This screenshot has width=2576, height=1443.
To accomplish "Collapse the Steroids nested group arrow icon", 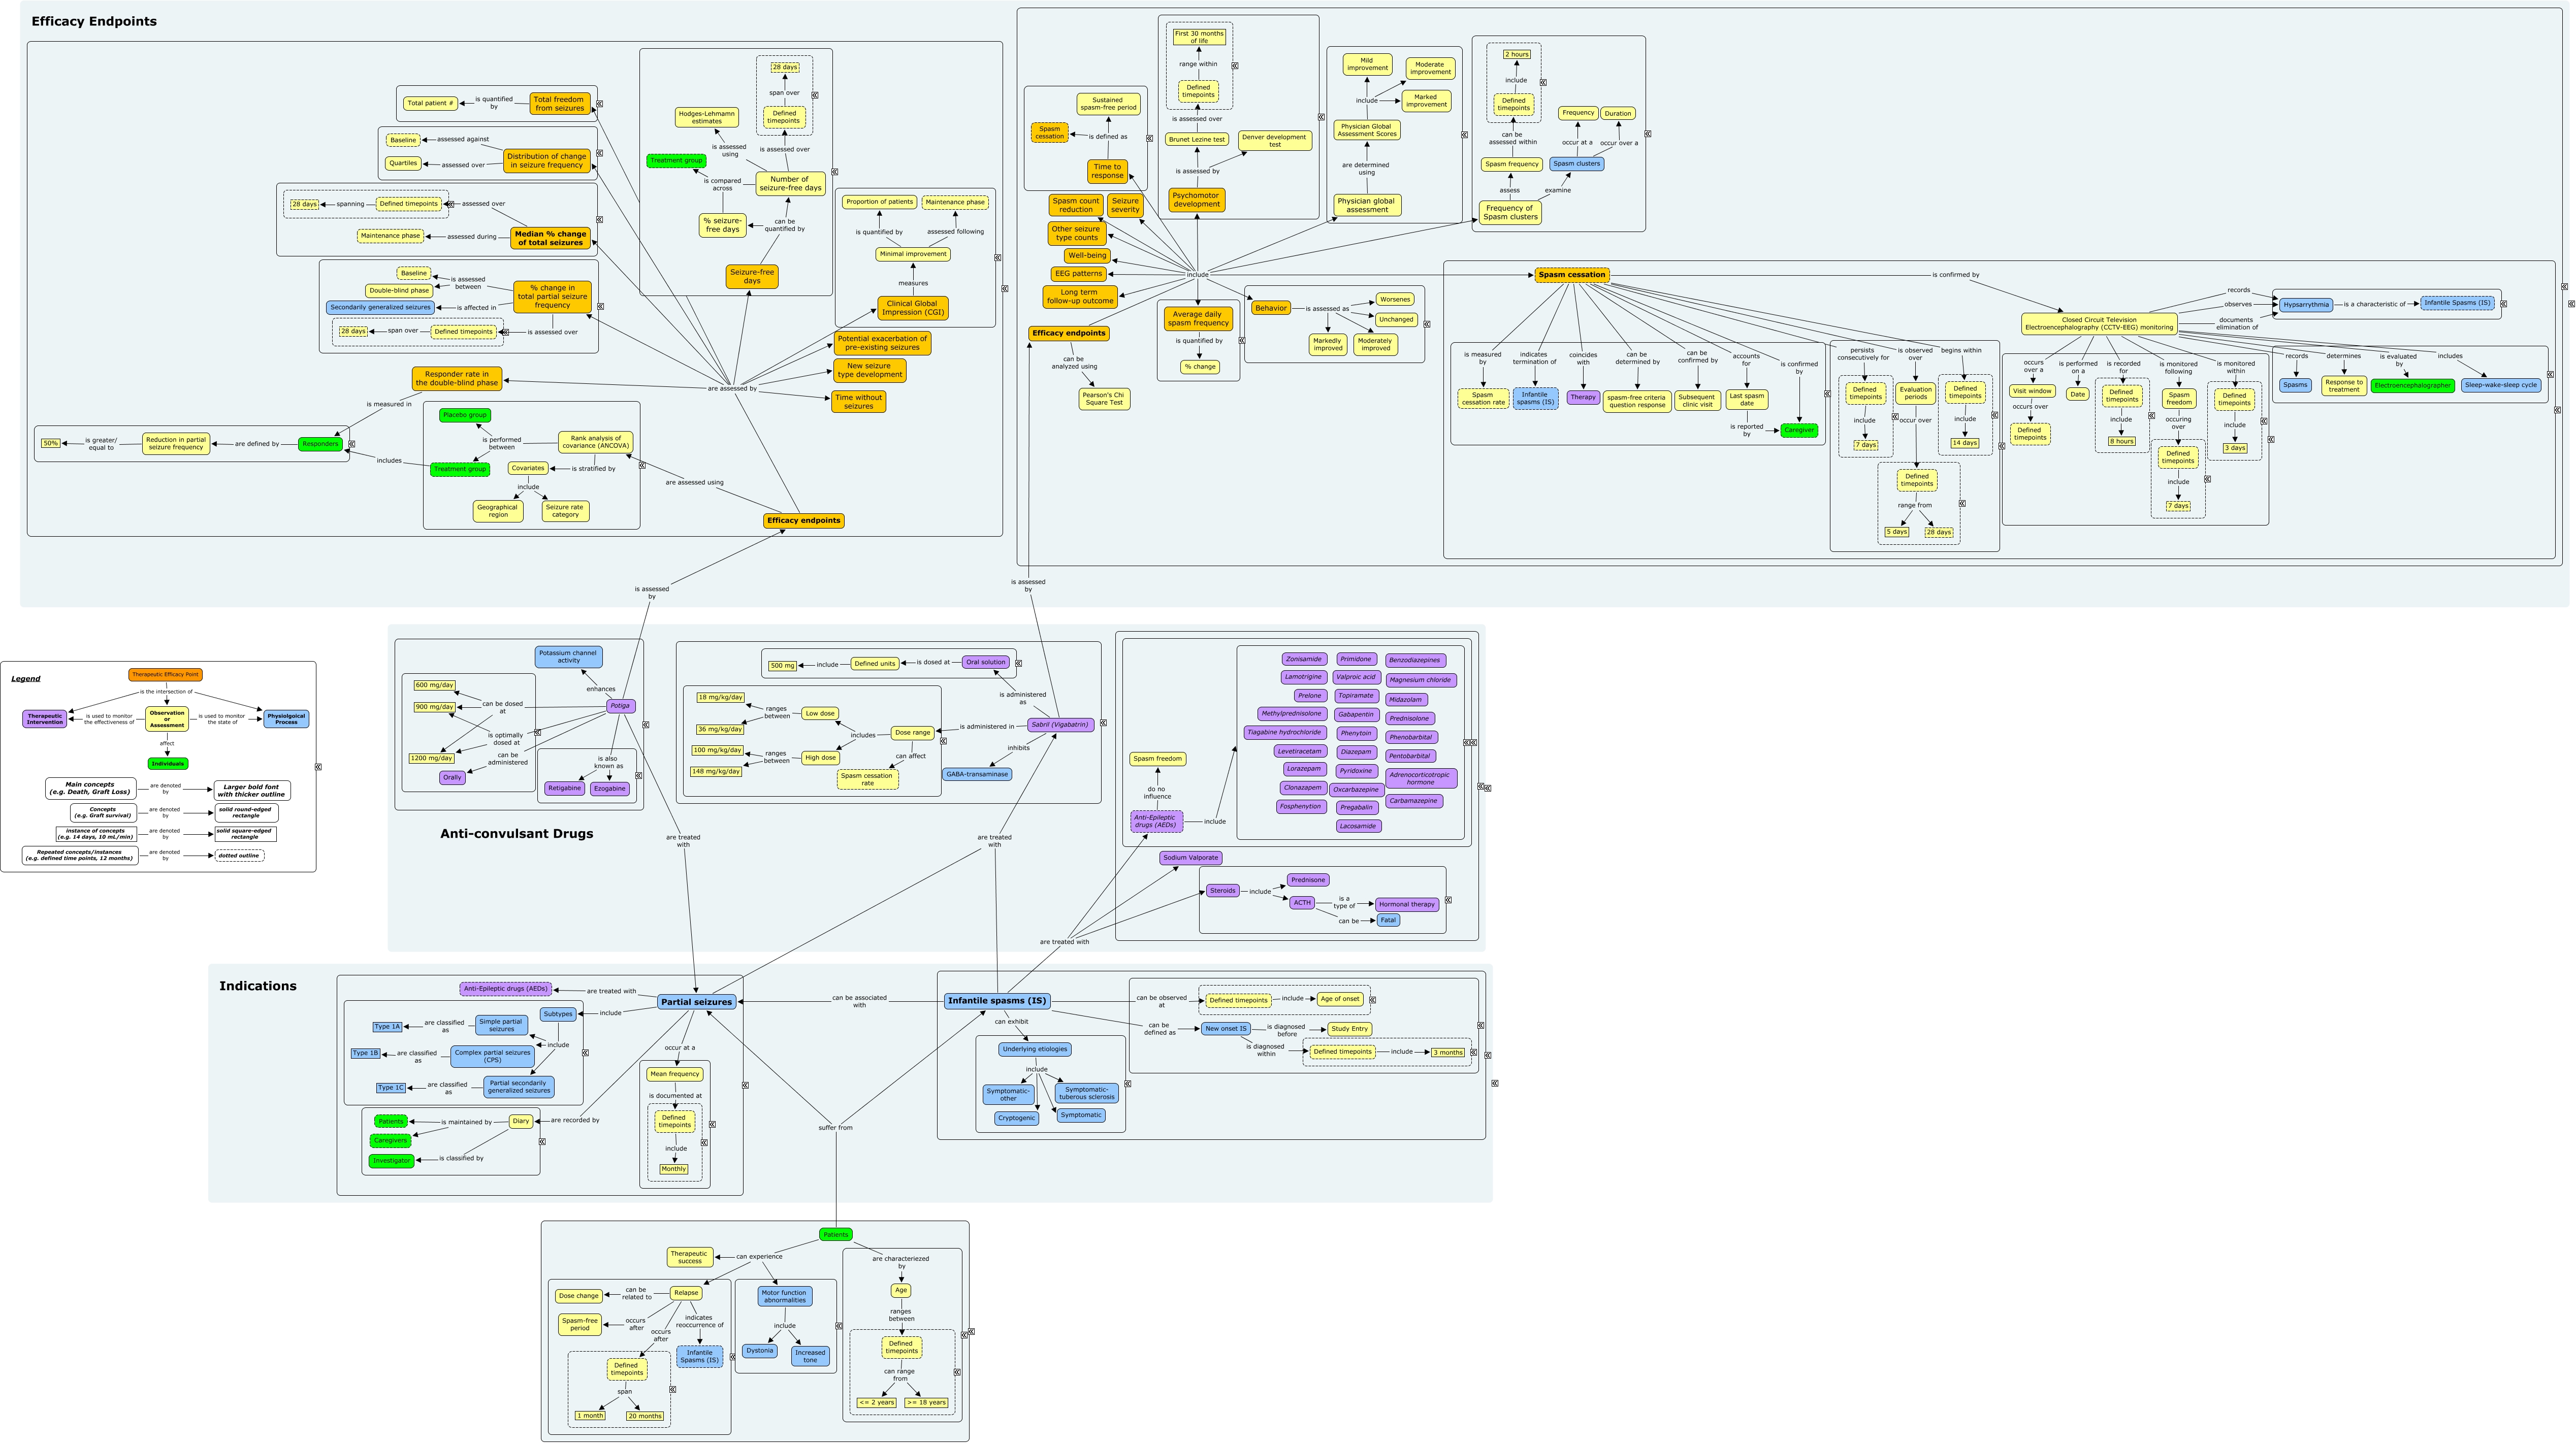I will point(1448,900).
